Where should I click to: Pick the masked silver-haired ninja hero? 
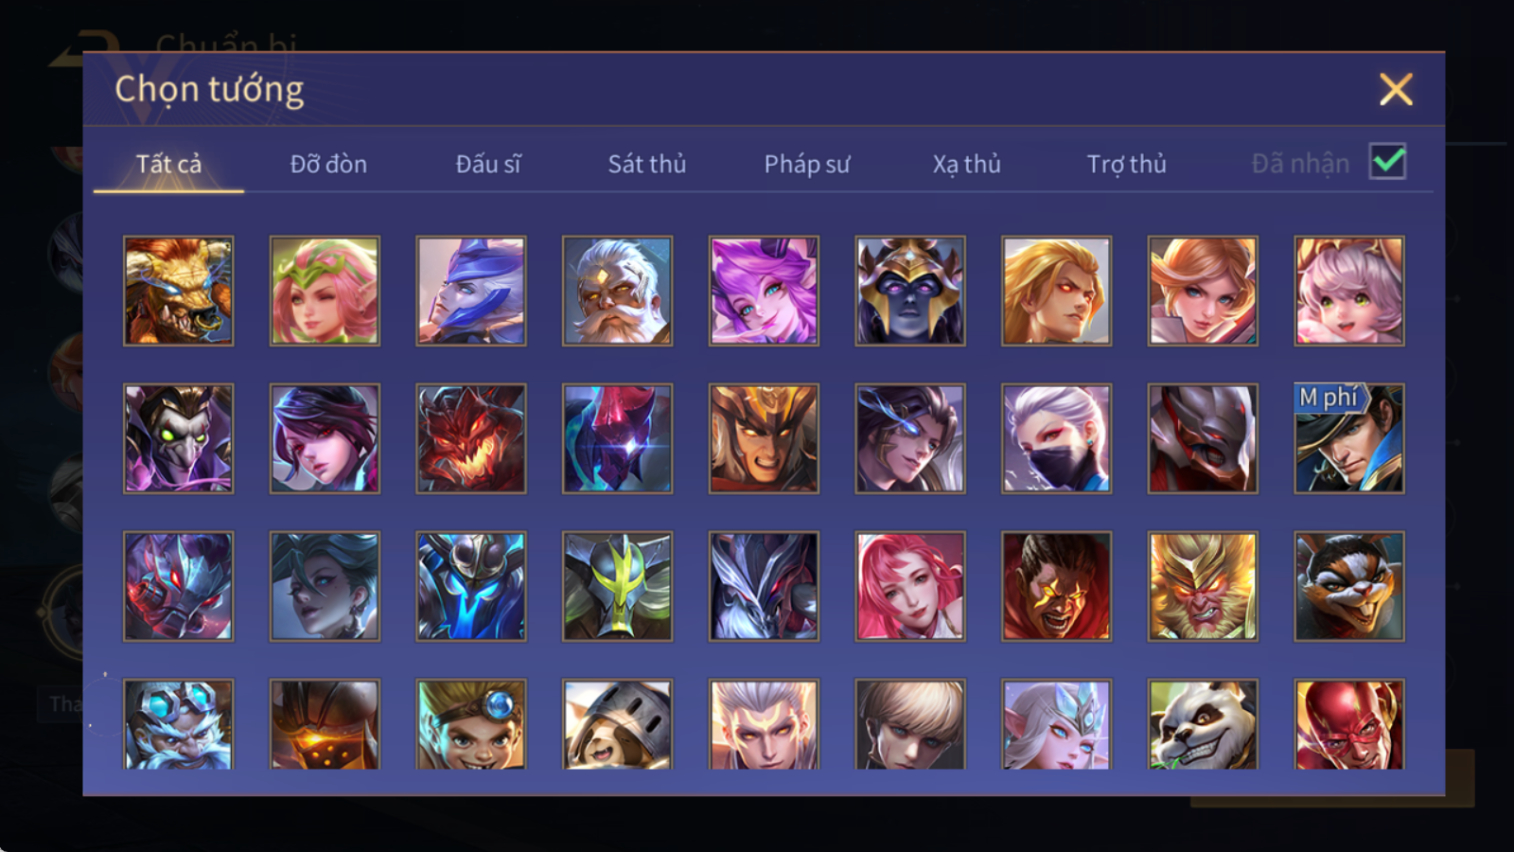(1056, 439)
